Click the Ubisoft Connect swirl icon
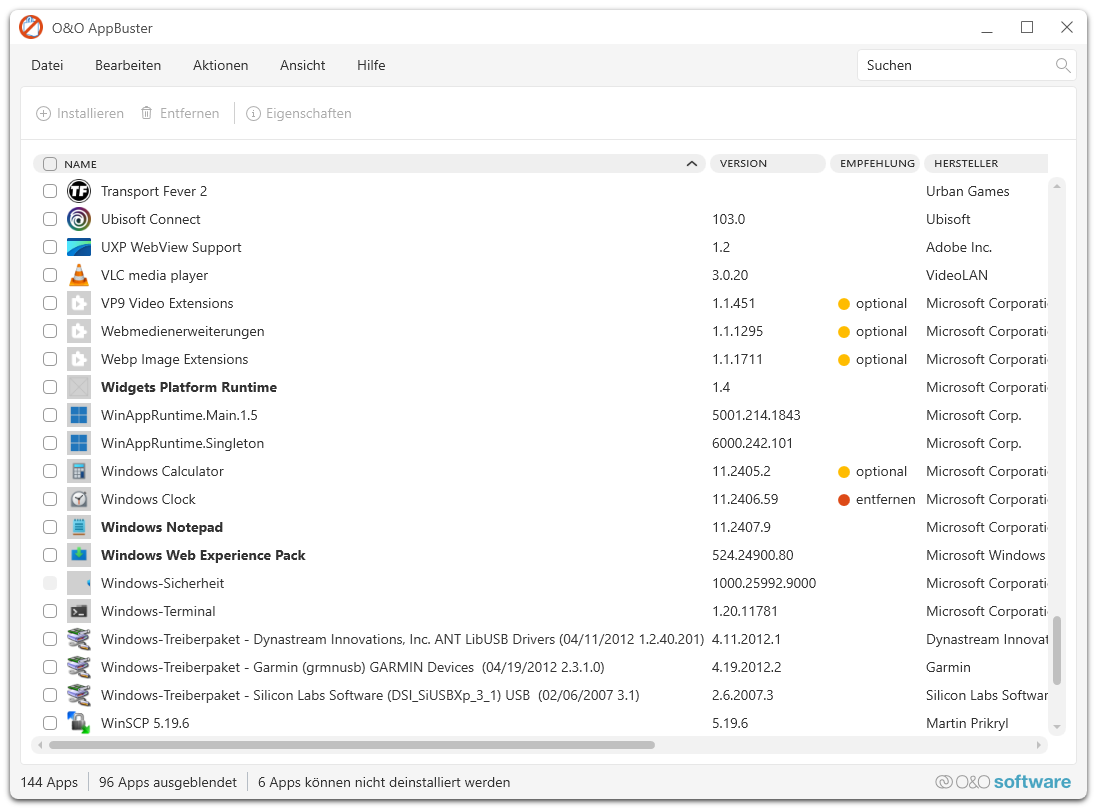Screen dimensions: 1097x809 (x=79, y=219)
